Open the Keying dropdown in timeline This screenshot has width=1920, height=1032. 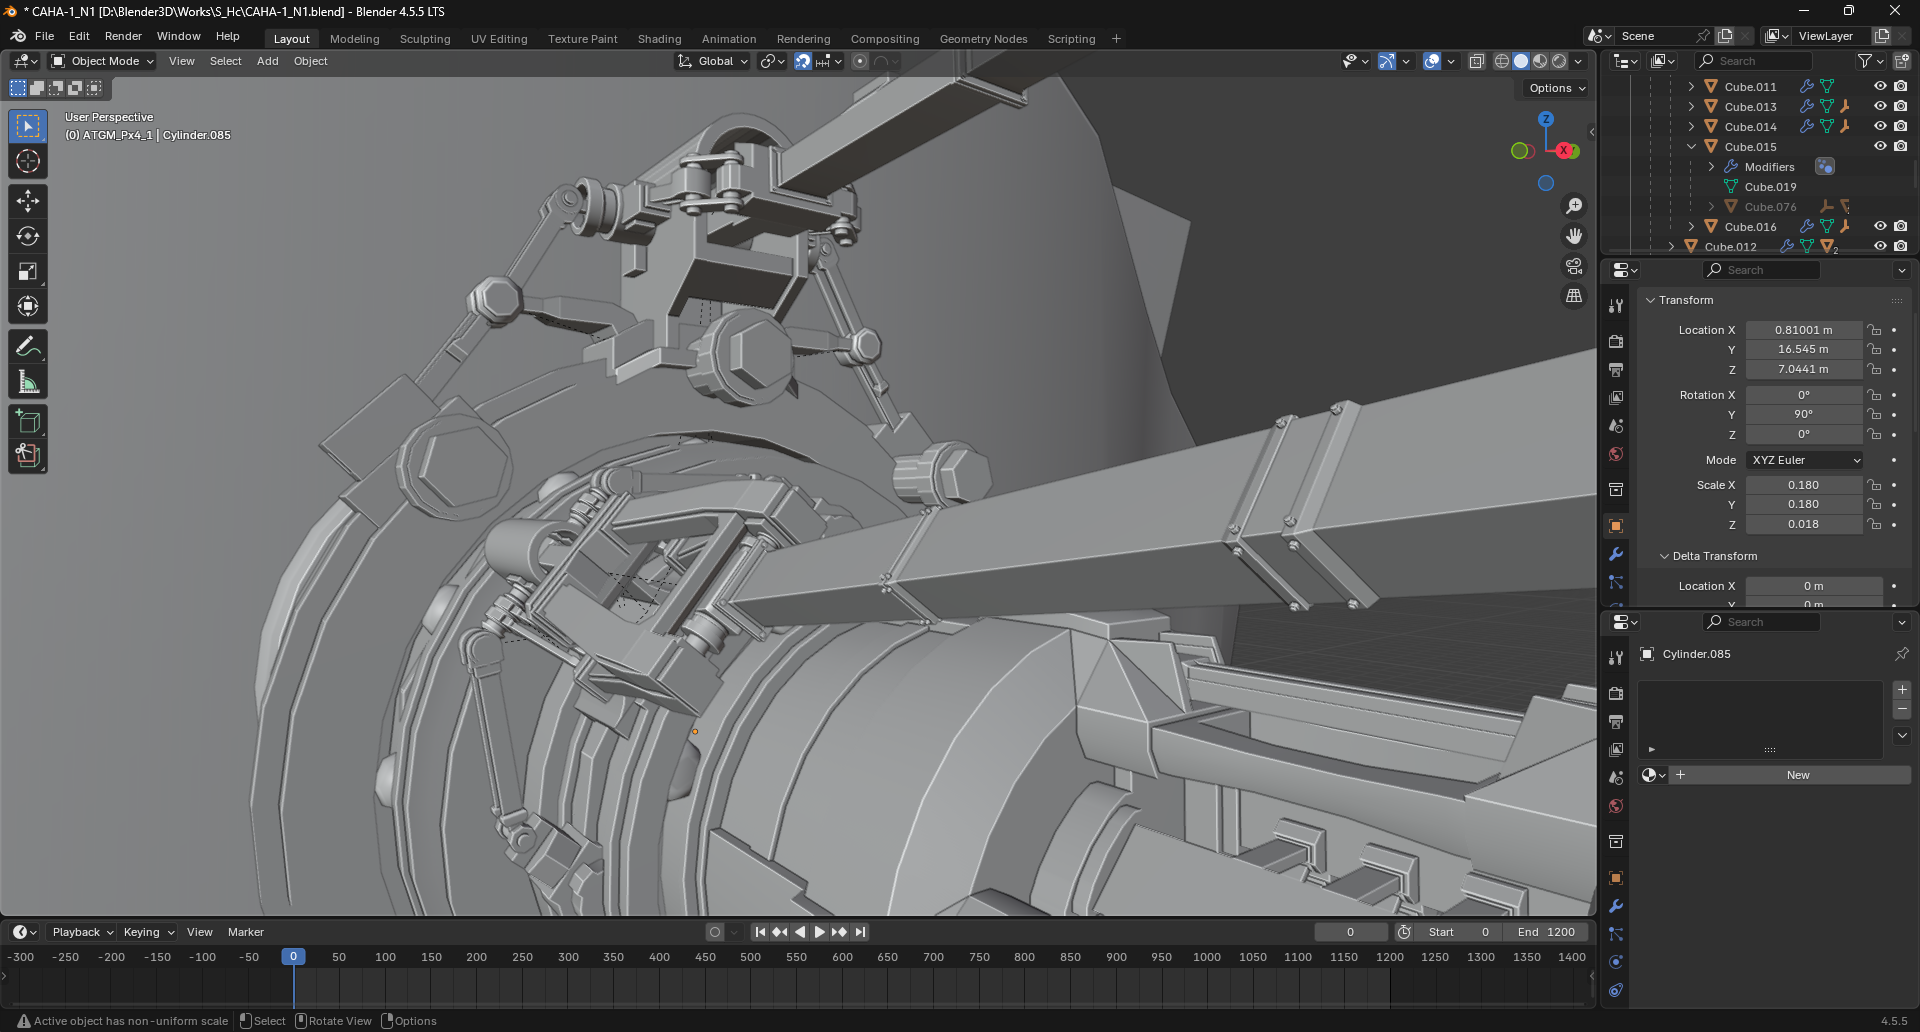148,932
